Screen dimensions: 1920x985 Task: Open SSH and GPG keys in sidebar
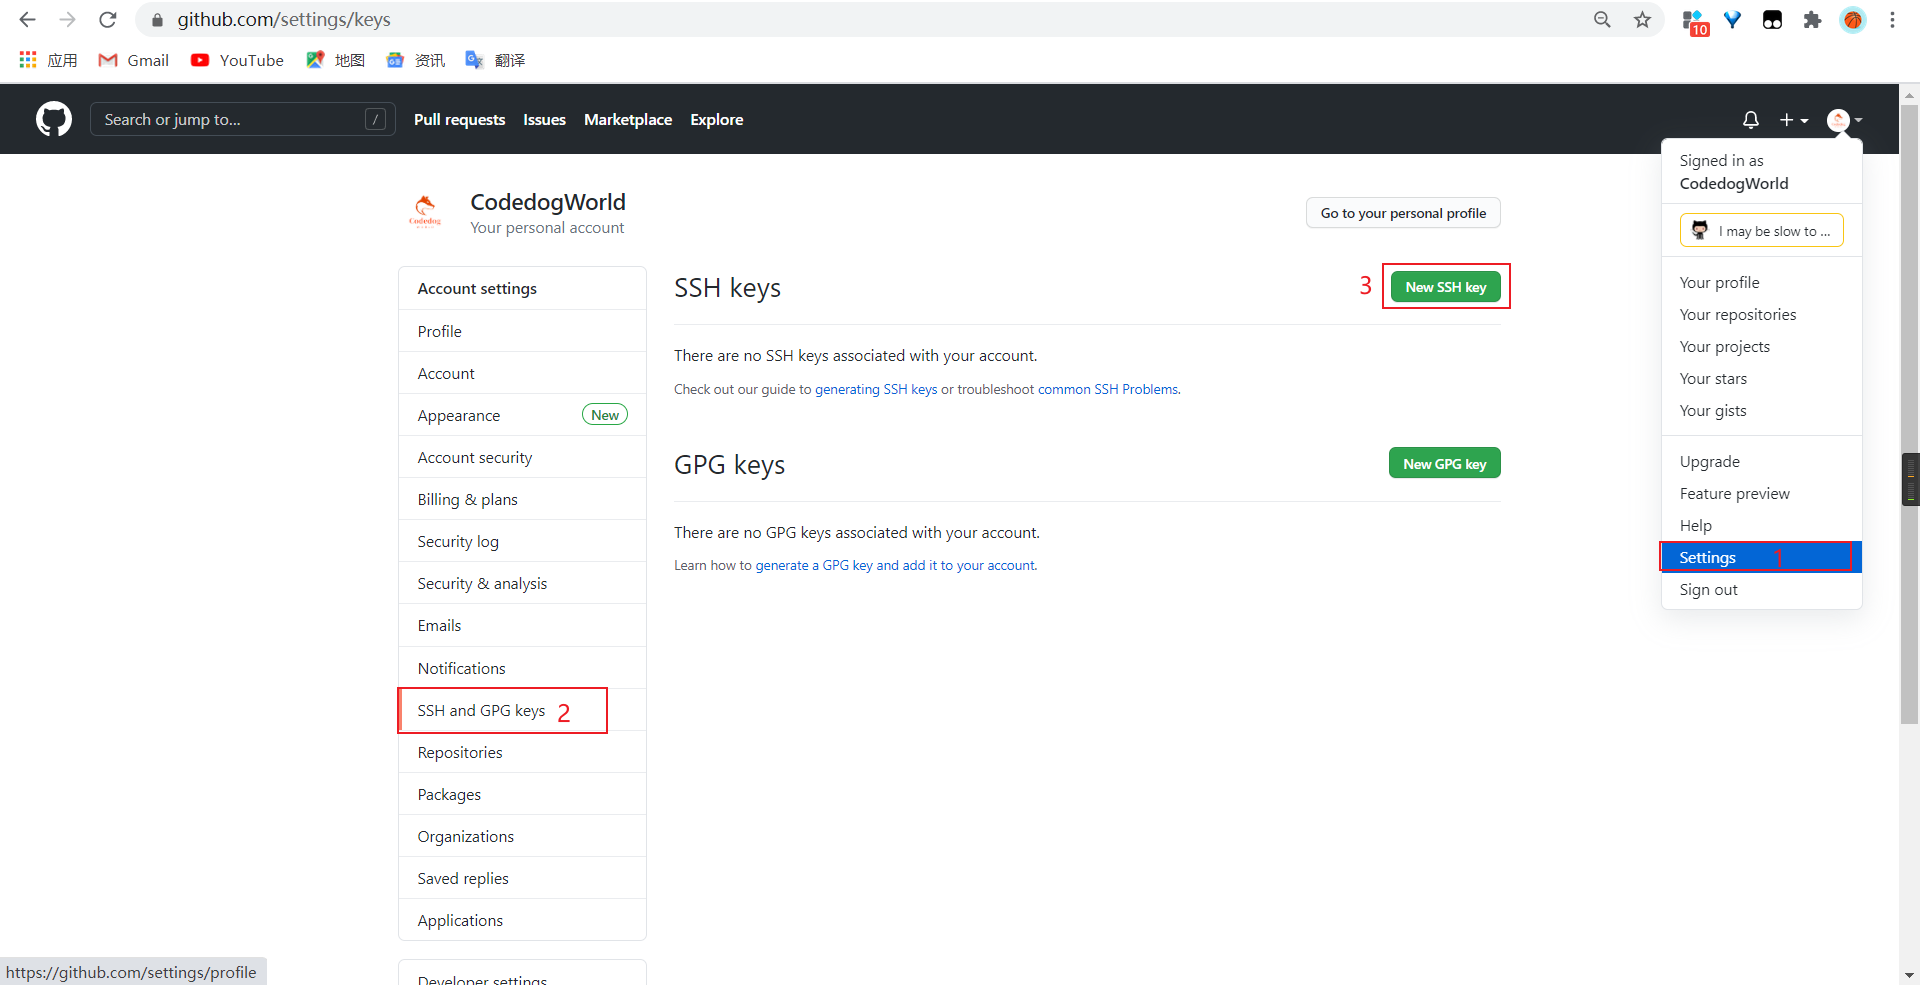(481, 710)
